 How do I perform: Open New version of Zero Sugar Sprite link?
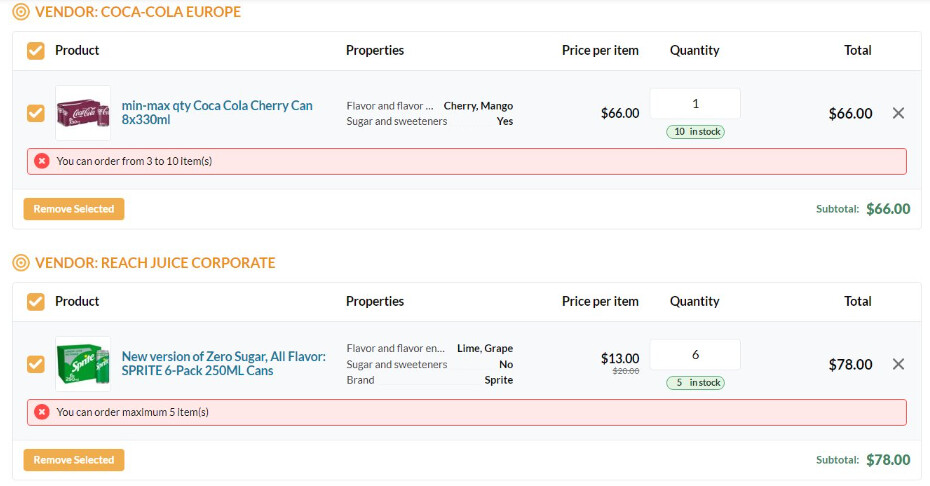tap(224, 363)
